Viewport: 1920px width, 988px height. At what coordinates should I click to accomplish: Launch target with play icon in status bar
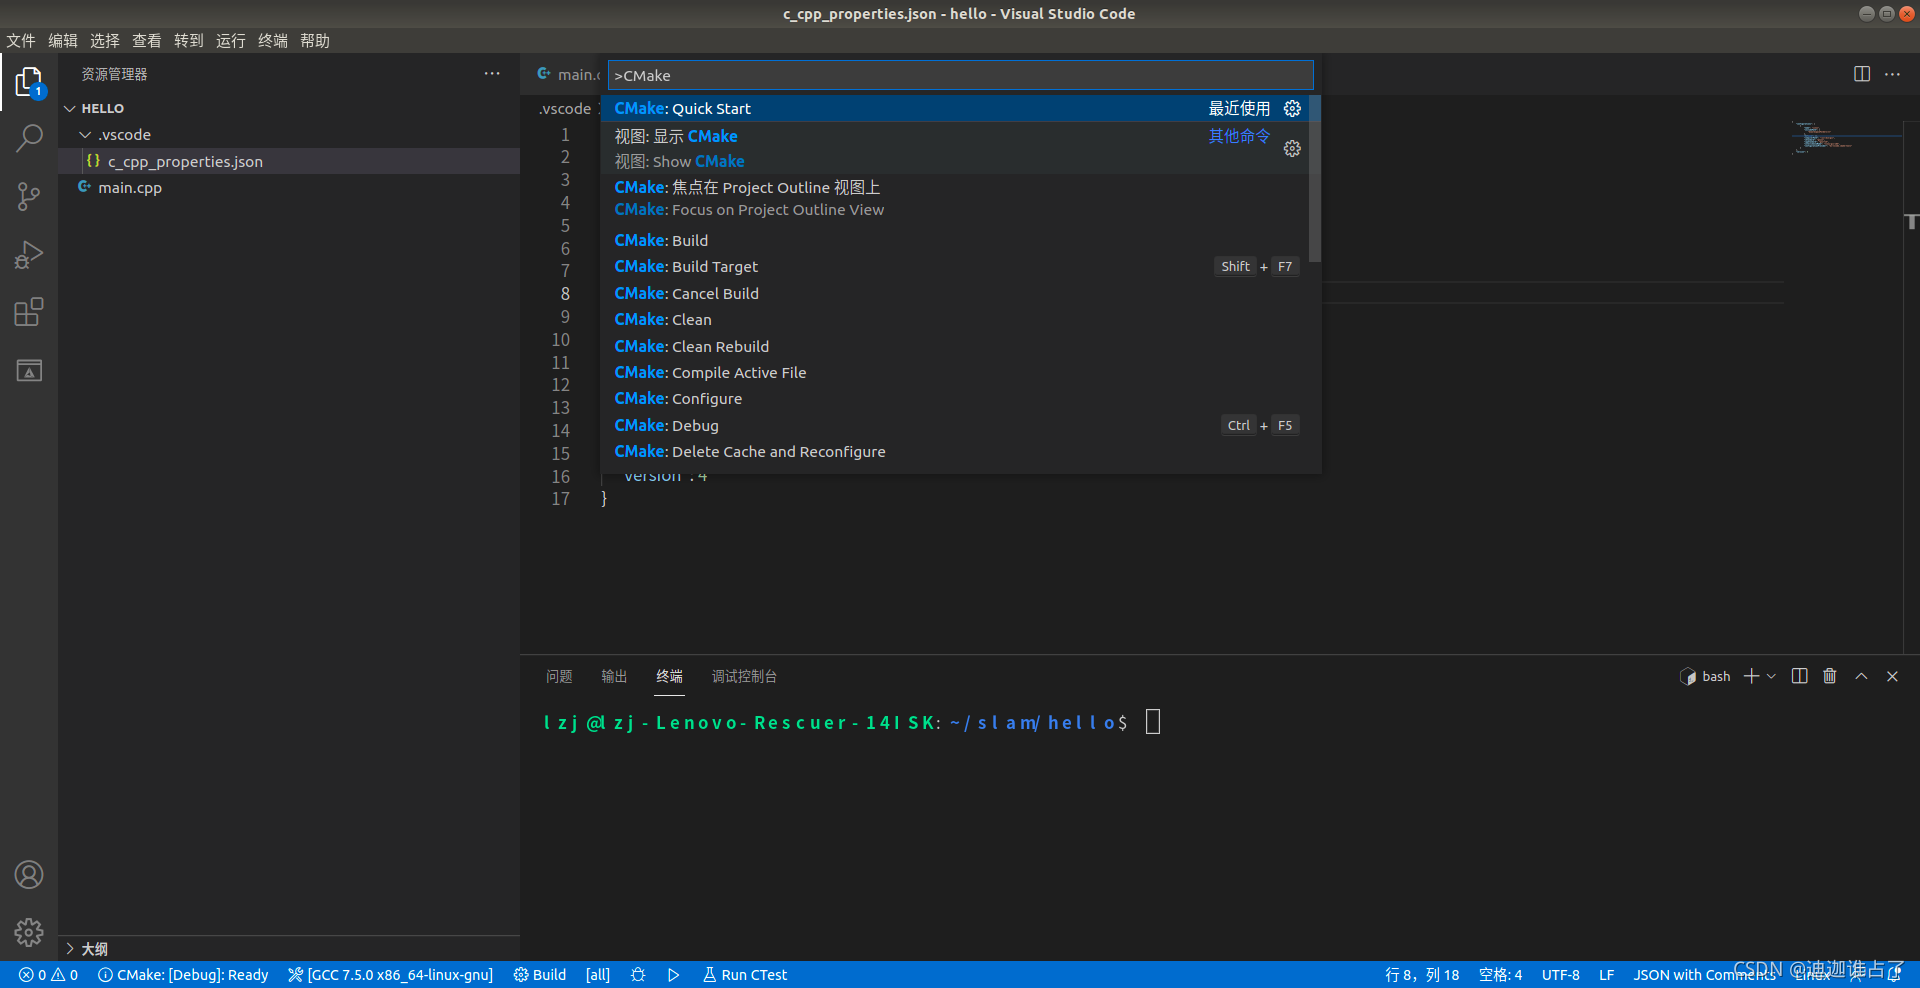[x=674, y=975]
